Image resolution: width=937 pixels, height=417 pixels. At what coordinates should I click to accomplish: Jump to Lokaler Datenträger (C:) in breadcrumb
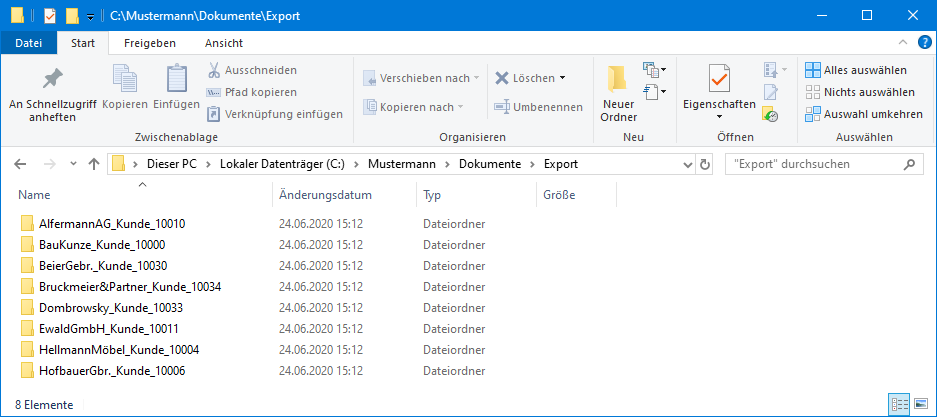pyautogui.click(x=283, y=164)
